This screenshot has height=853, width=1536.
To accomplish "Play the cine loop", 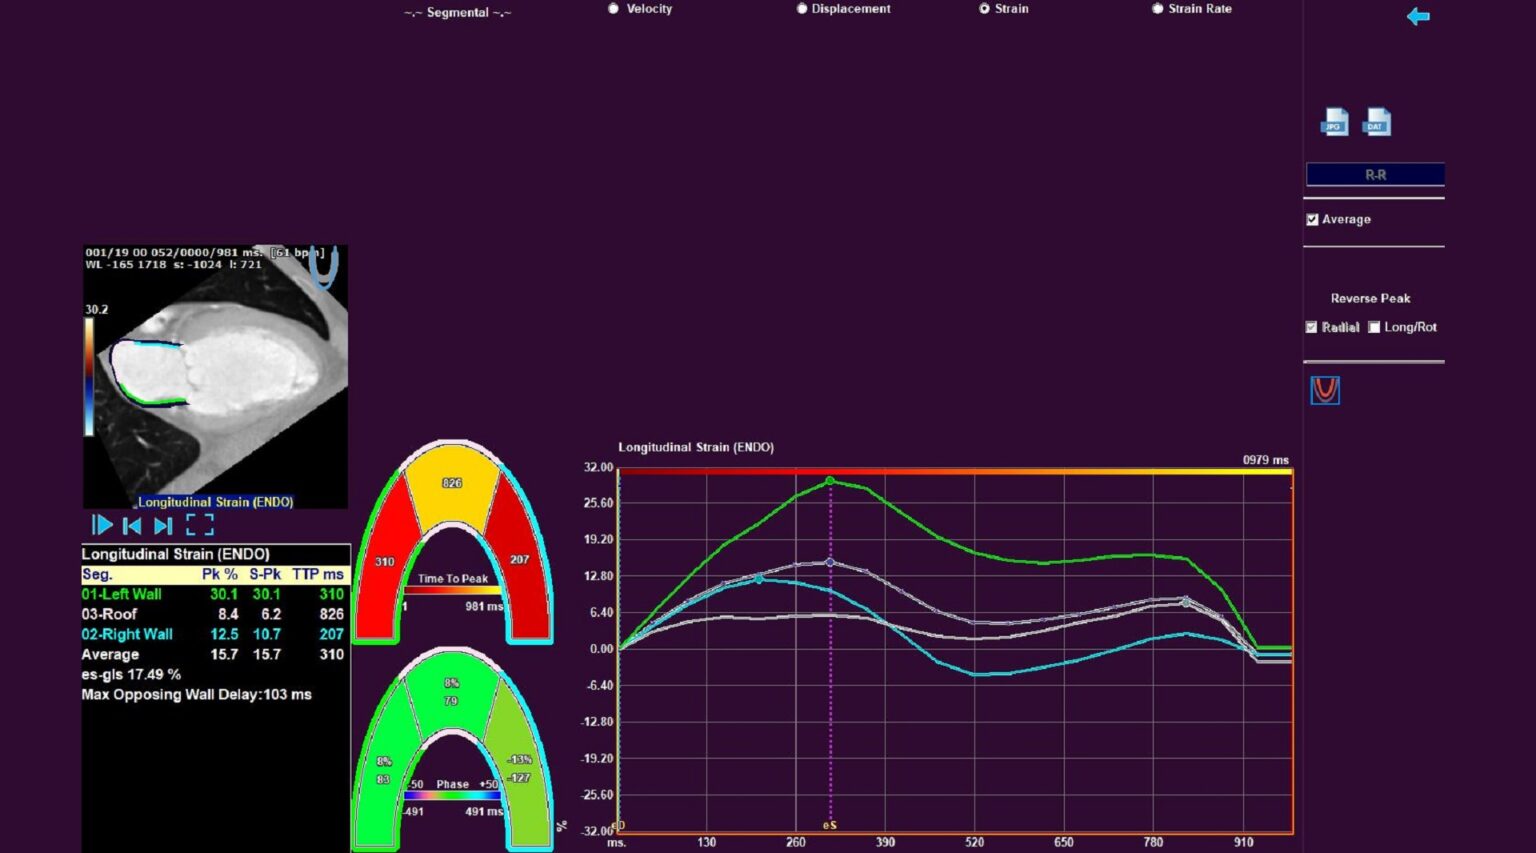I will (x=101, y=525).
